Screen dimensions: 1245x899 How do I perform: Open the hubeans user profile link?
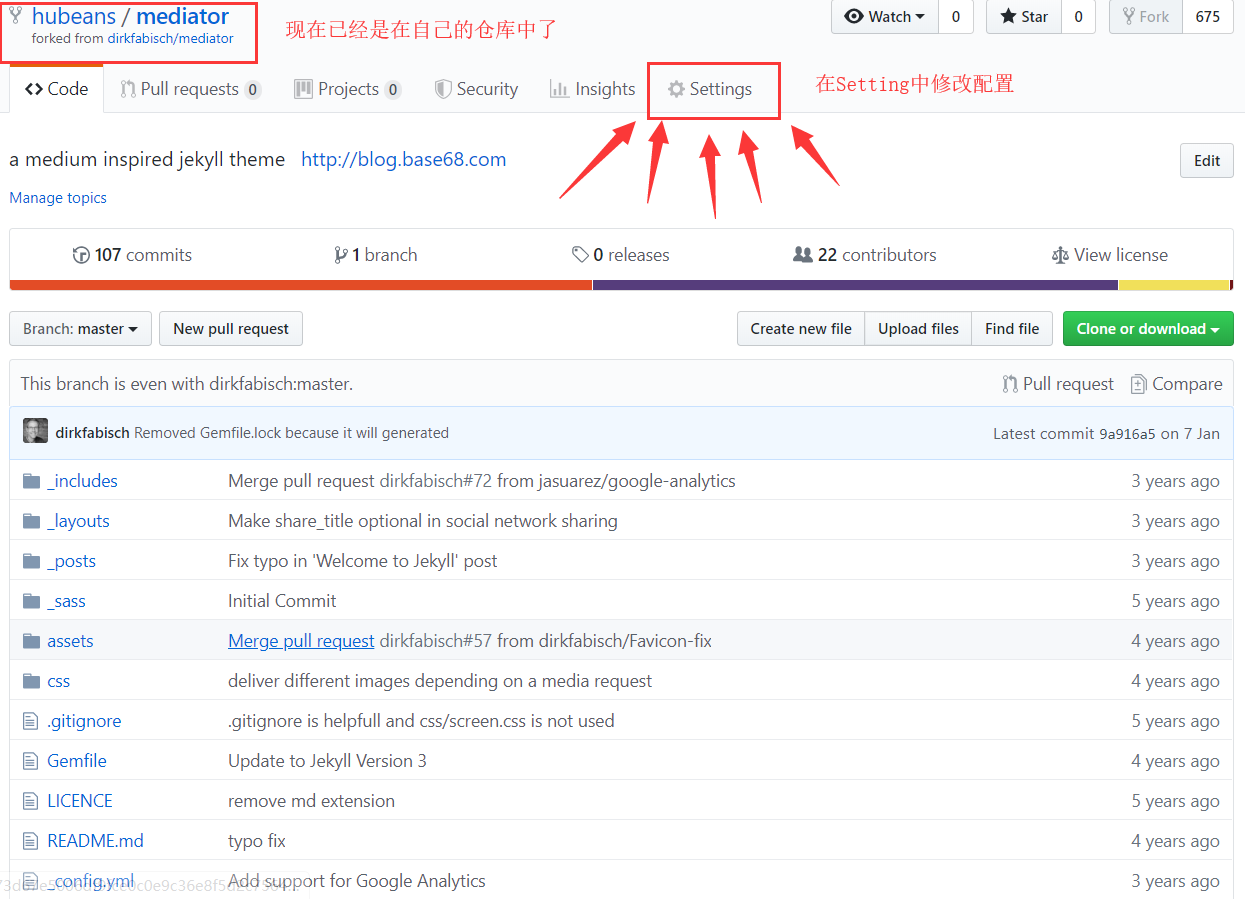(x=74, y=16)
